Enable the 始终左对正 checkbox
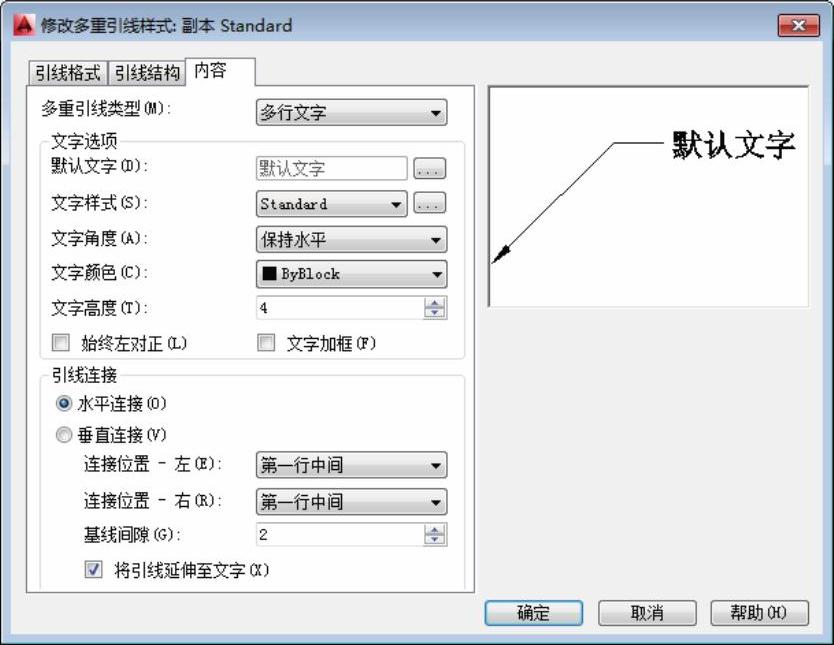The height and width of the screenshot is (645, 834). [x=62, y=343]
